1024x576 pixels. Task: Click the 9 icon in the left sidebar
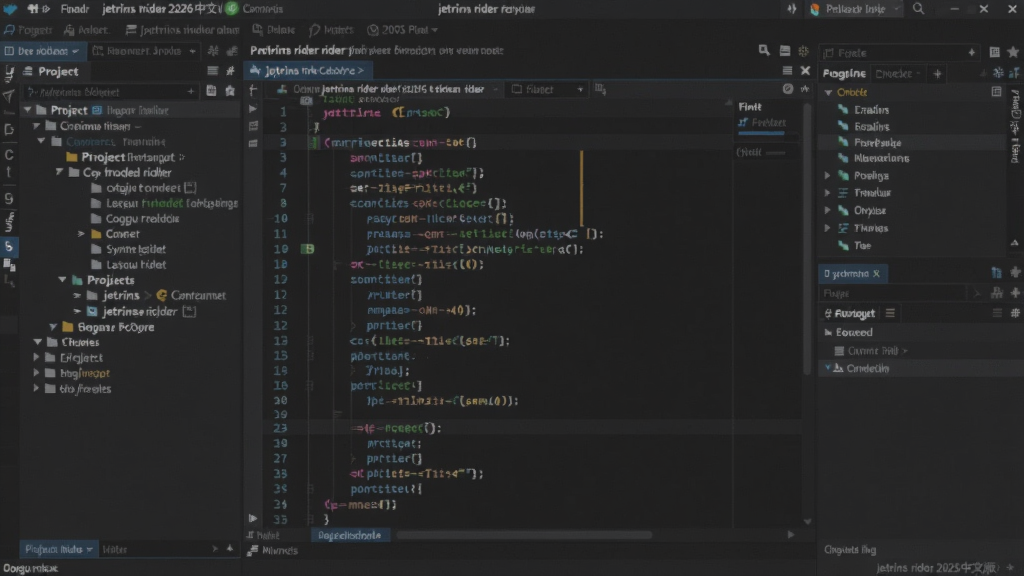tap(8, 198)
